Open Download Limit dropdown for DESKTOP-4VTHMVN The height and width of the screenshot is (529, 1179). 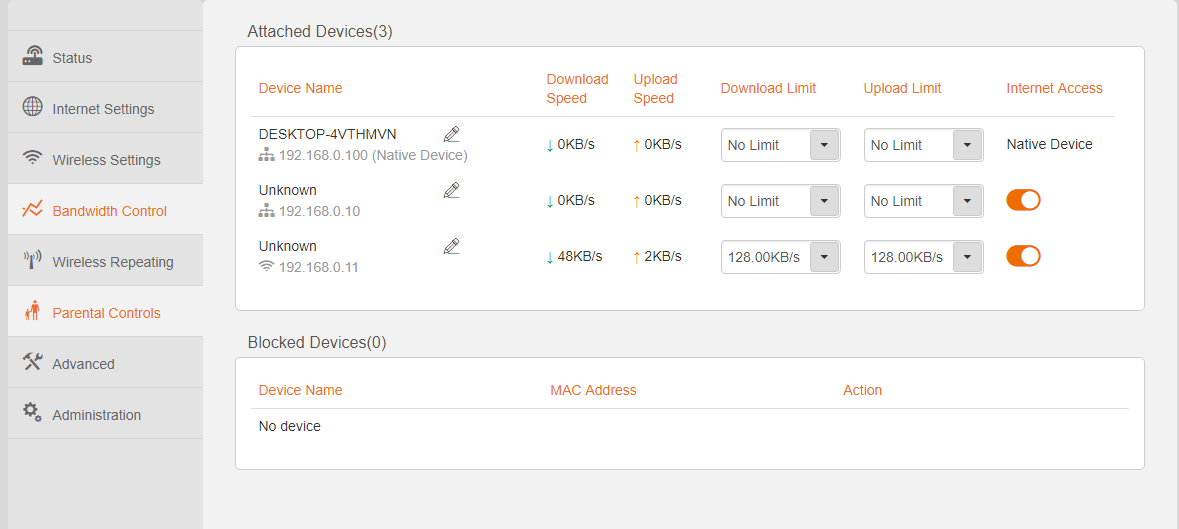pos(824,145)
